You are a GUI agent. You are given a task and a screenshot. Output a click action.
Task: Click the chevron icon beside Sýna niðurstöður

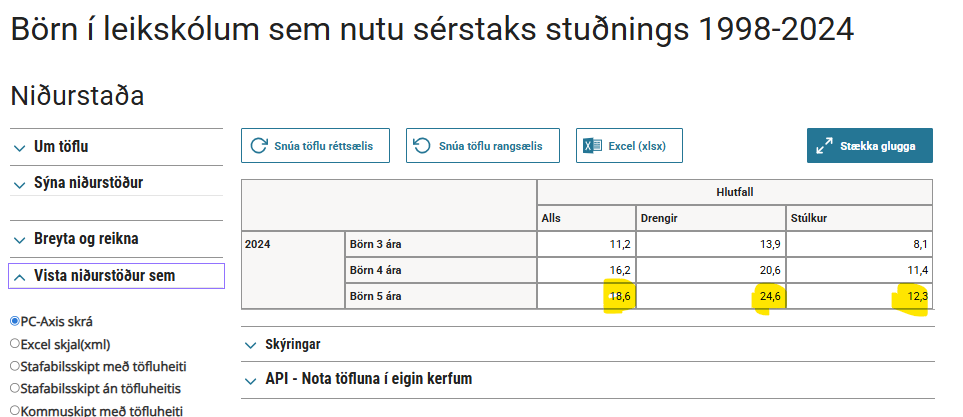tap(20, 184)
